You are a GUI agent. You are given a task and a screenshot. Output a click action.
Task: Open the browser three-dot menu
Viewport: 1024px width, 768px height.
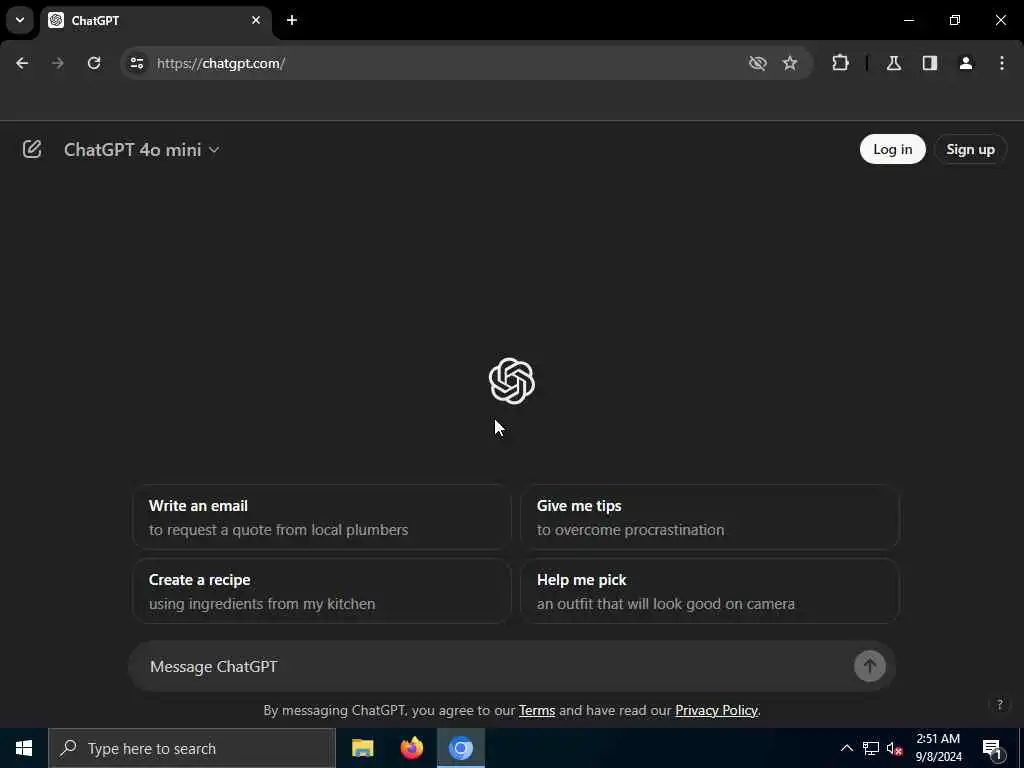1002,63
